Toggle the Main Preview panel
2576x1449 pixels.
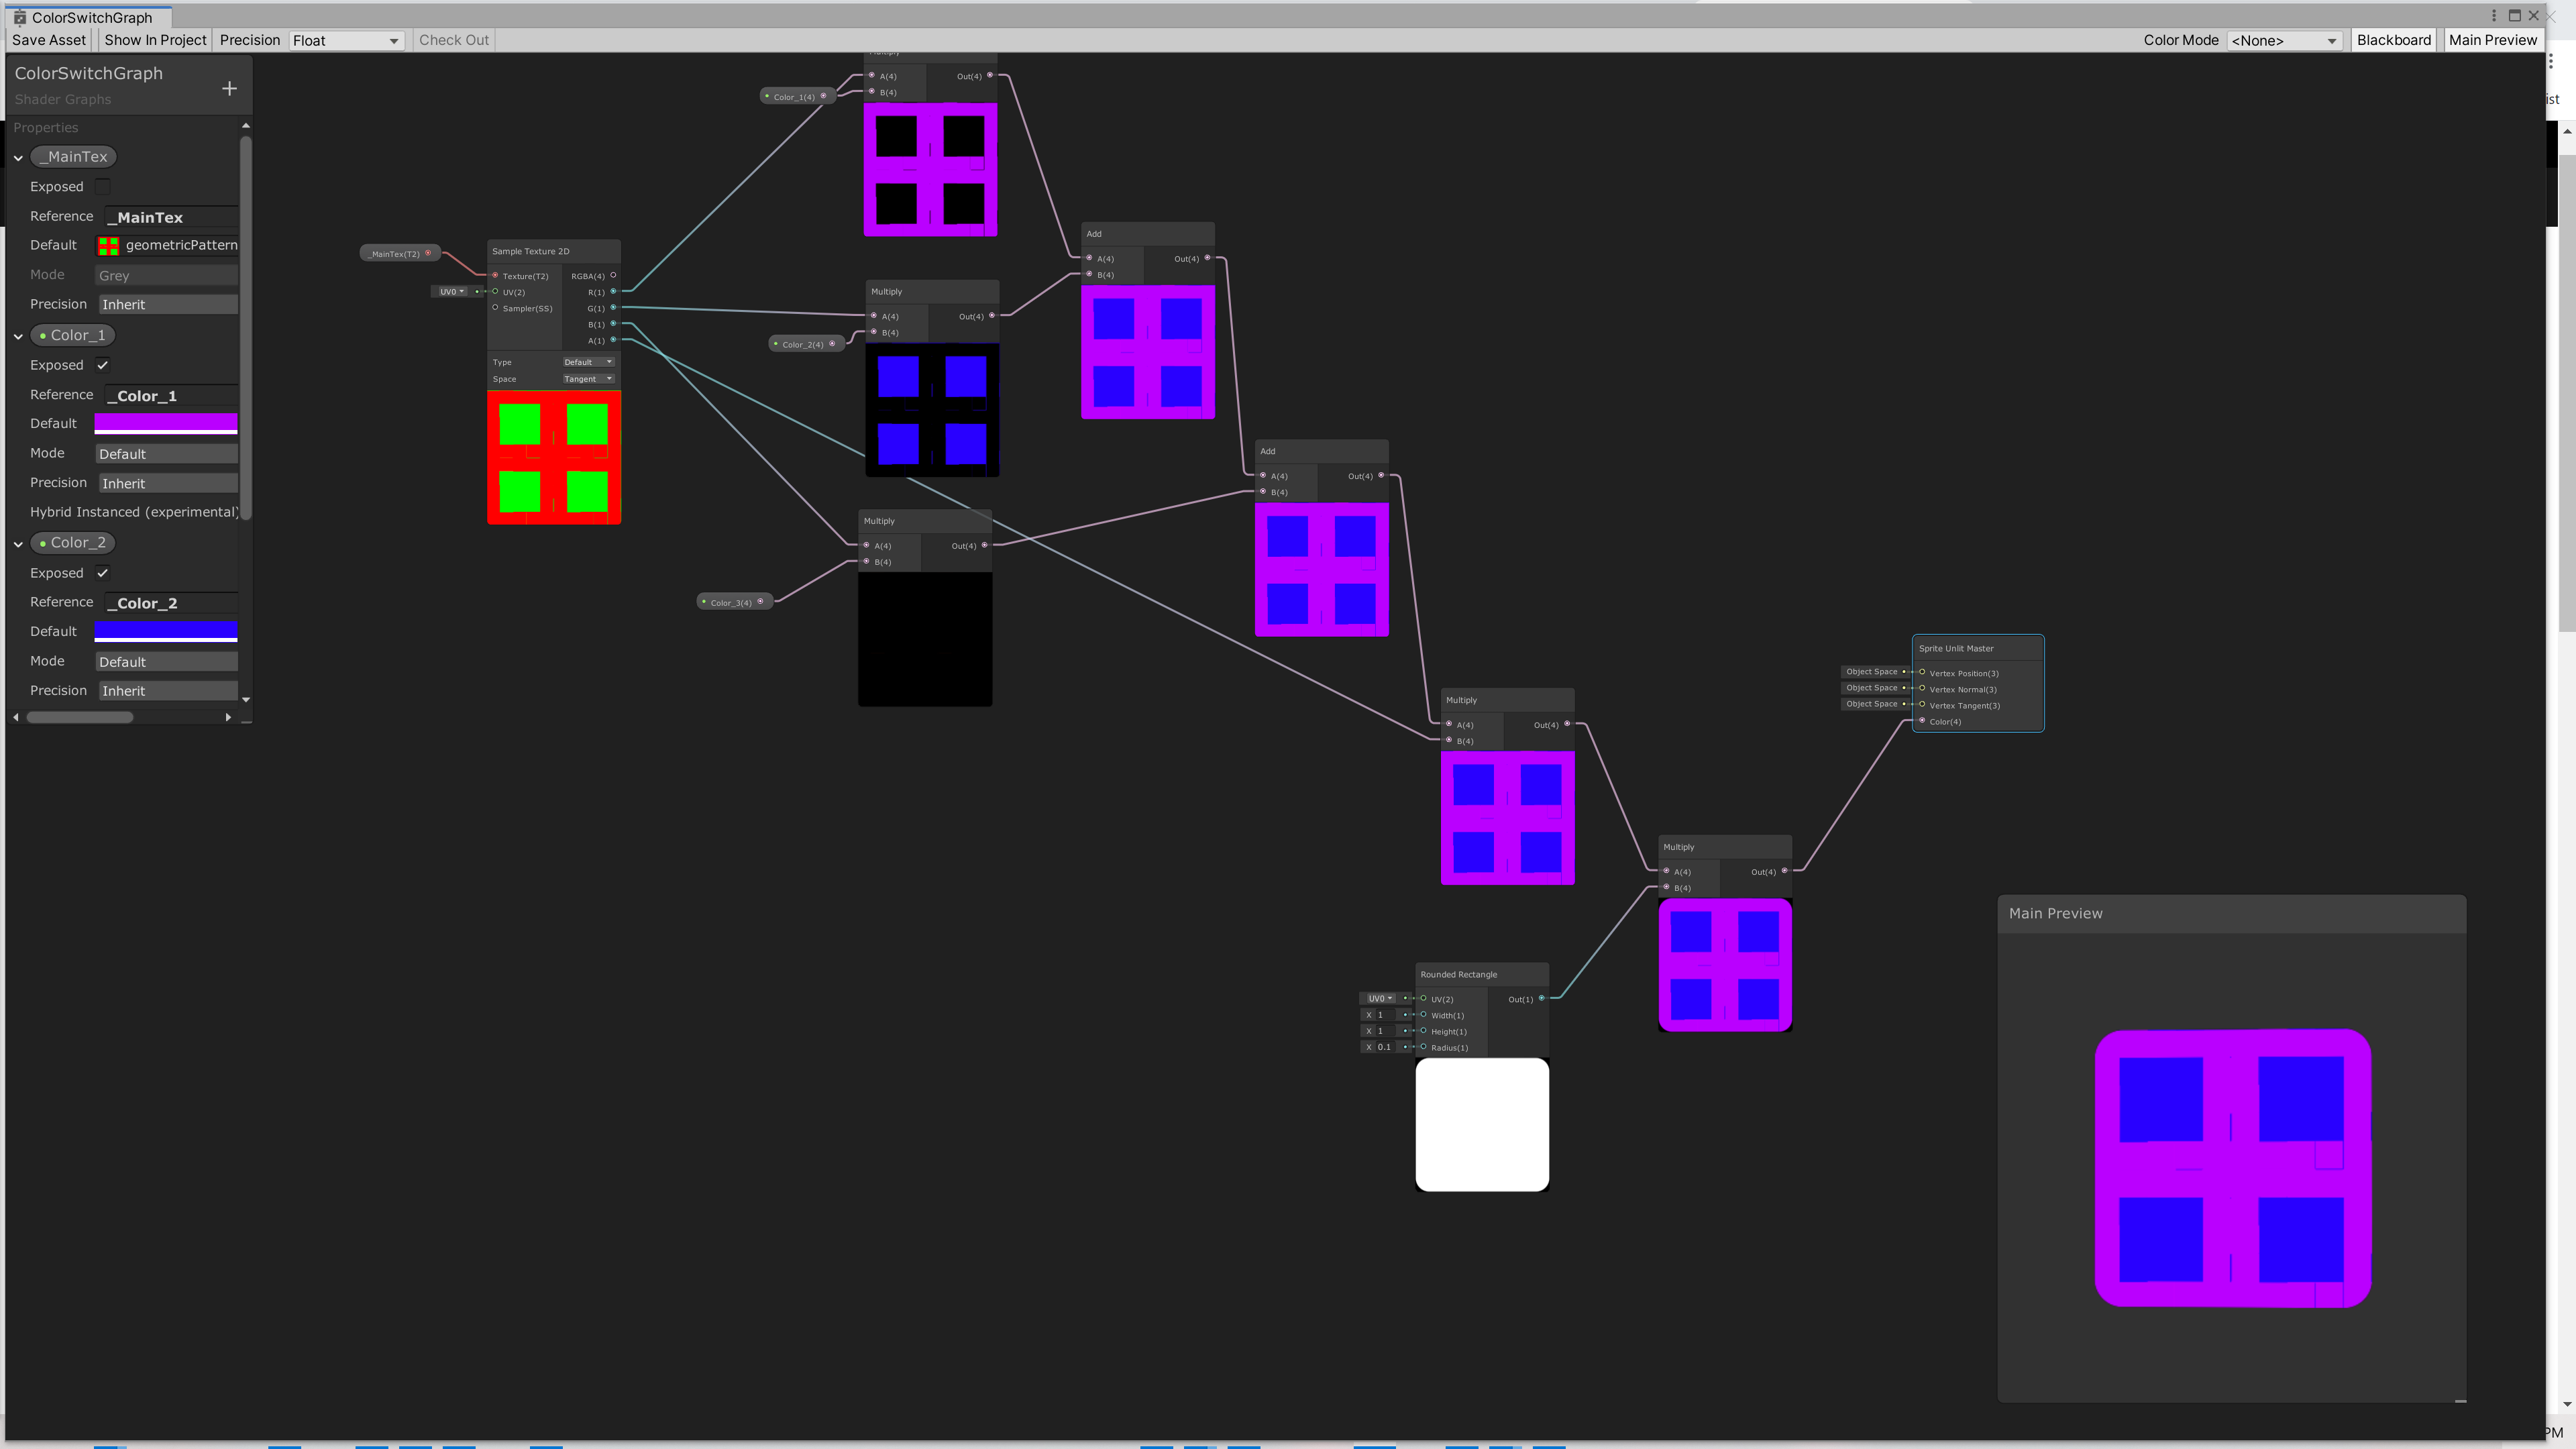pos(2492,40)
